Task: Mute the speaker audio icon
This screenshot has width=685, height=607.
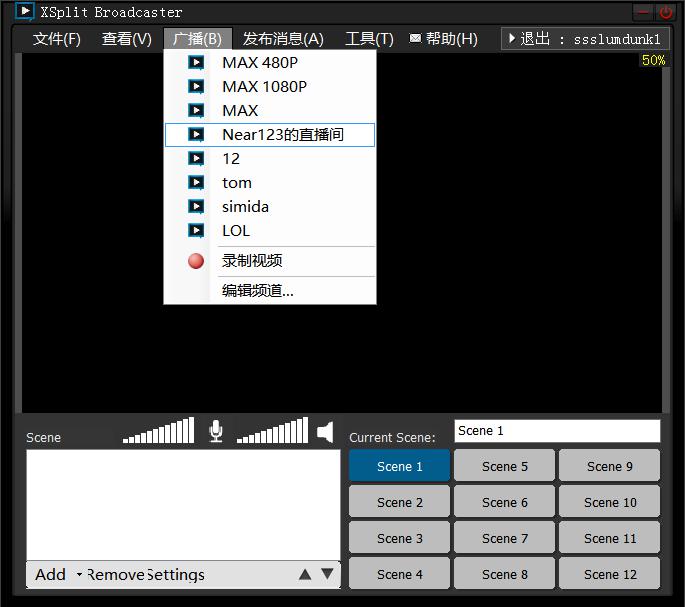Action: click(x=325, y=431)
